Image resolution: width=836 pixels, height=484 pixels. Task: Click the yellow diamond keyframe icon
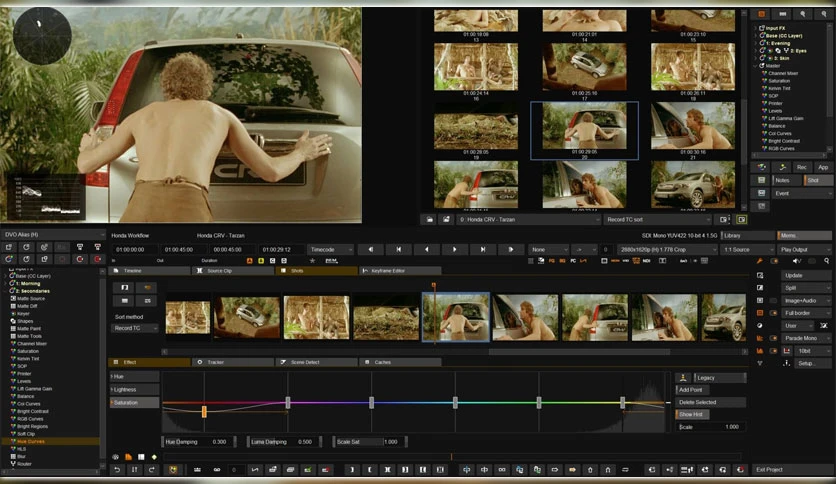(154, 457)
